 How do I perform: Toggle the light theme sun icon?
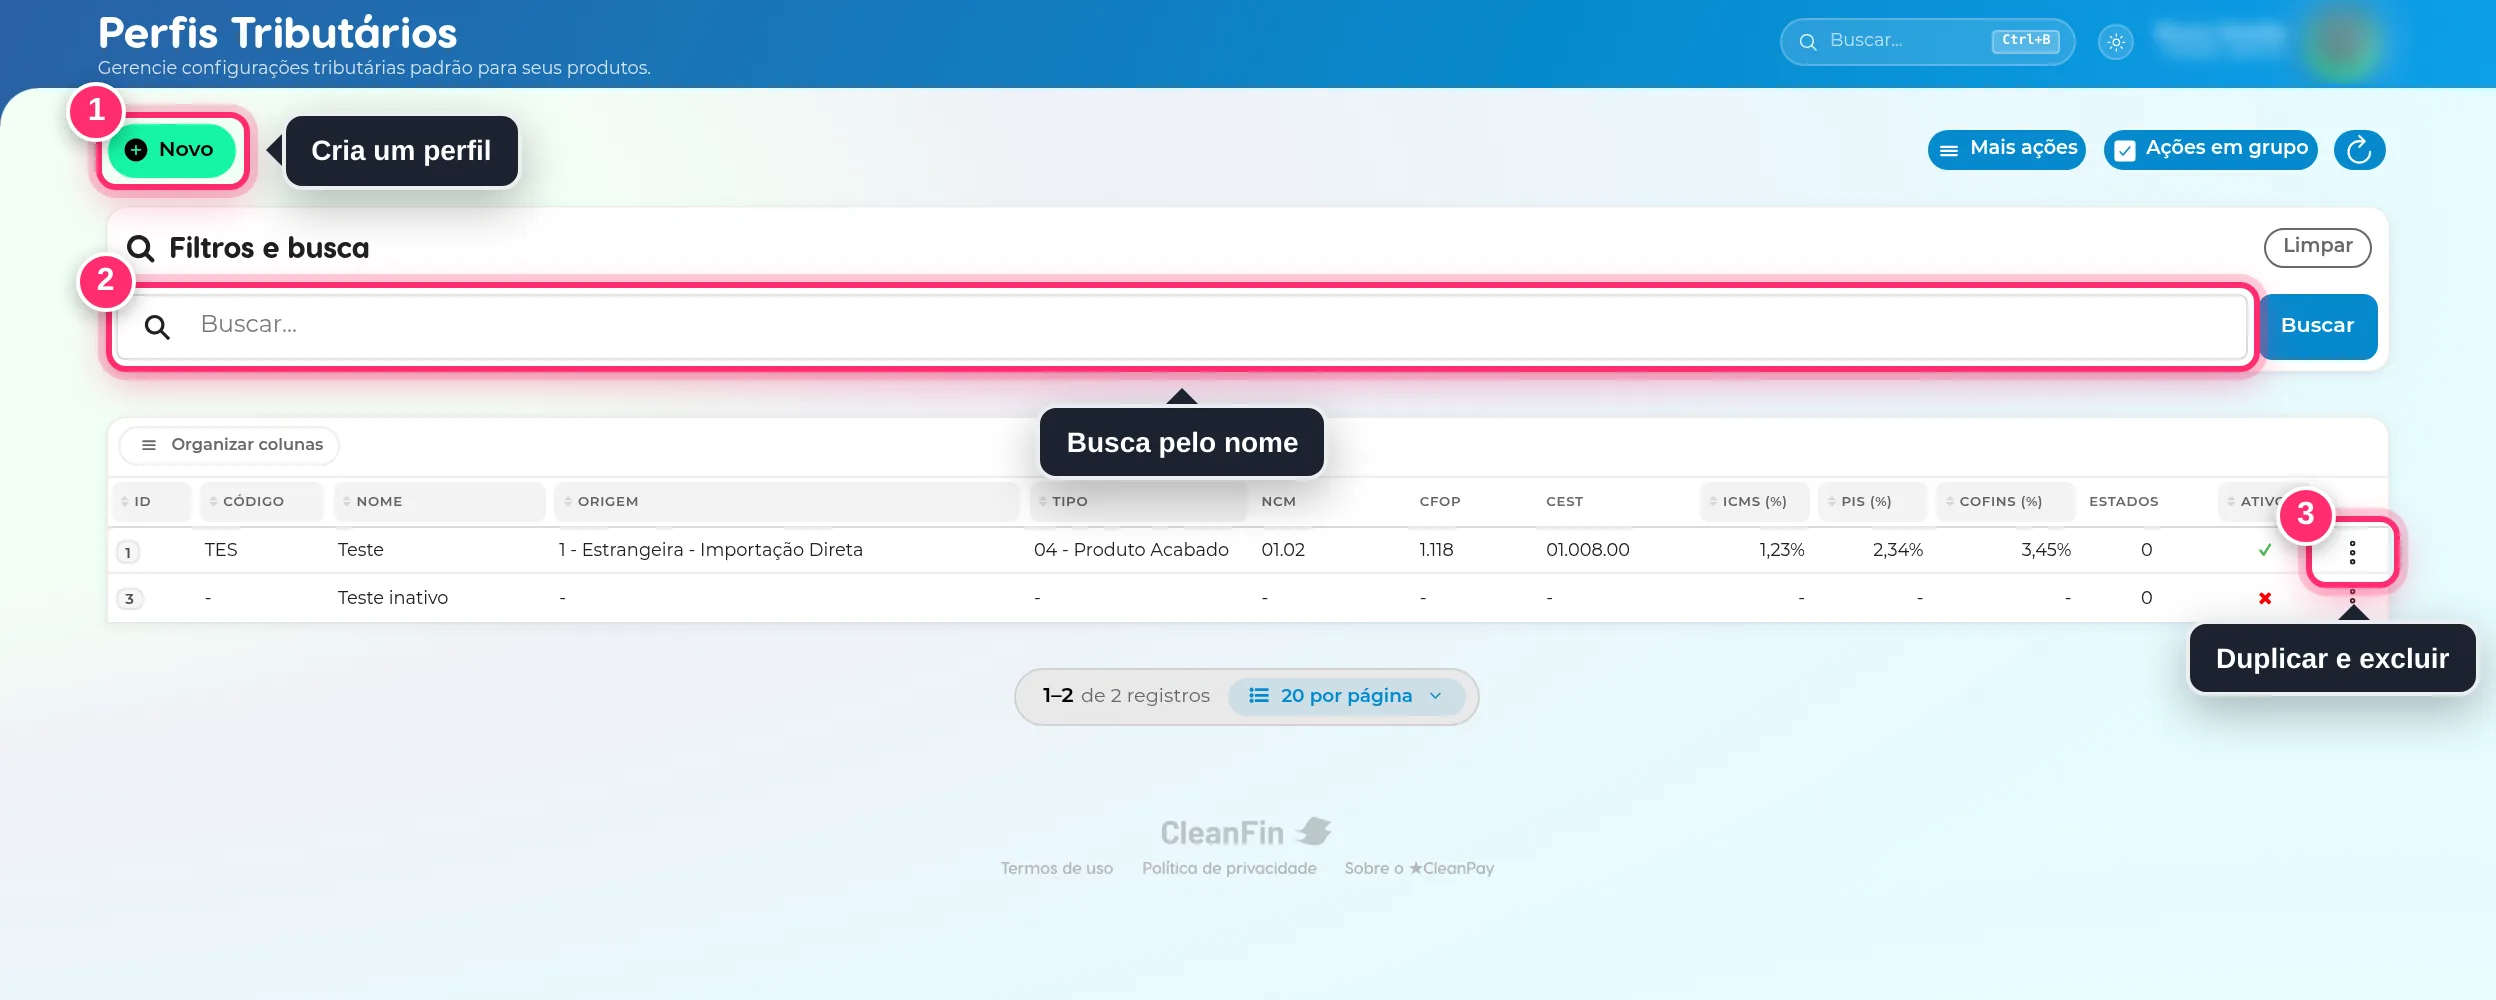(x=2116, y=42)
